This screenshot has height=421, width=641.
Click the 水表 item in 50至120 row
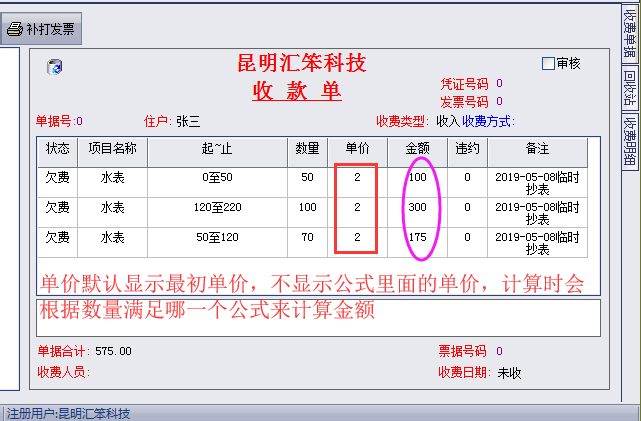(112, 242)
